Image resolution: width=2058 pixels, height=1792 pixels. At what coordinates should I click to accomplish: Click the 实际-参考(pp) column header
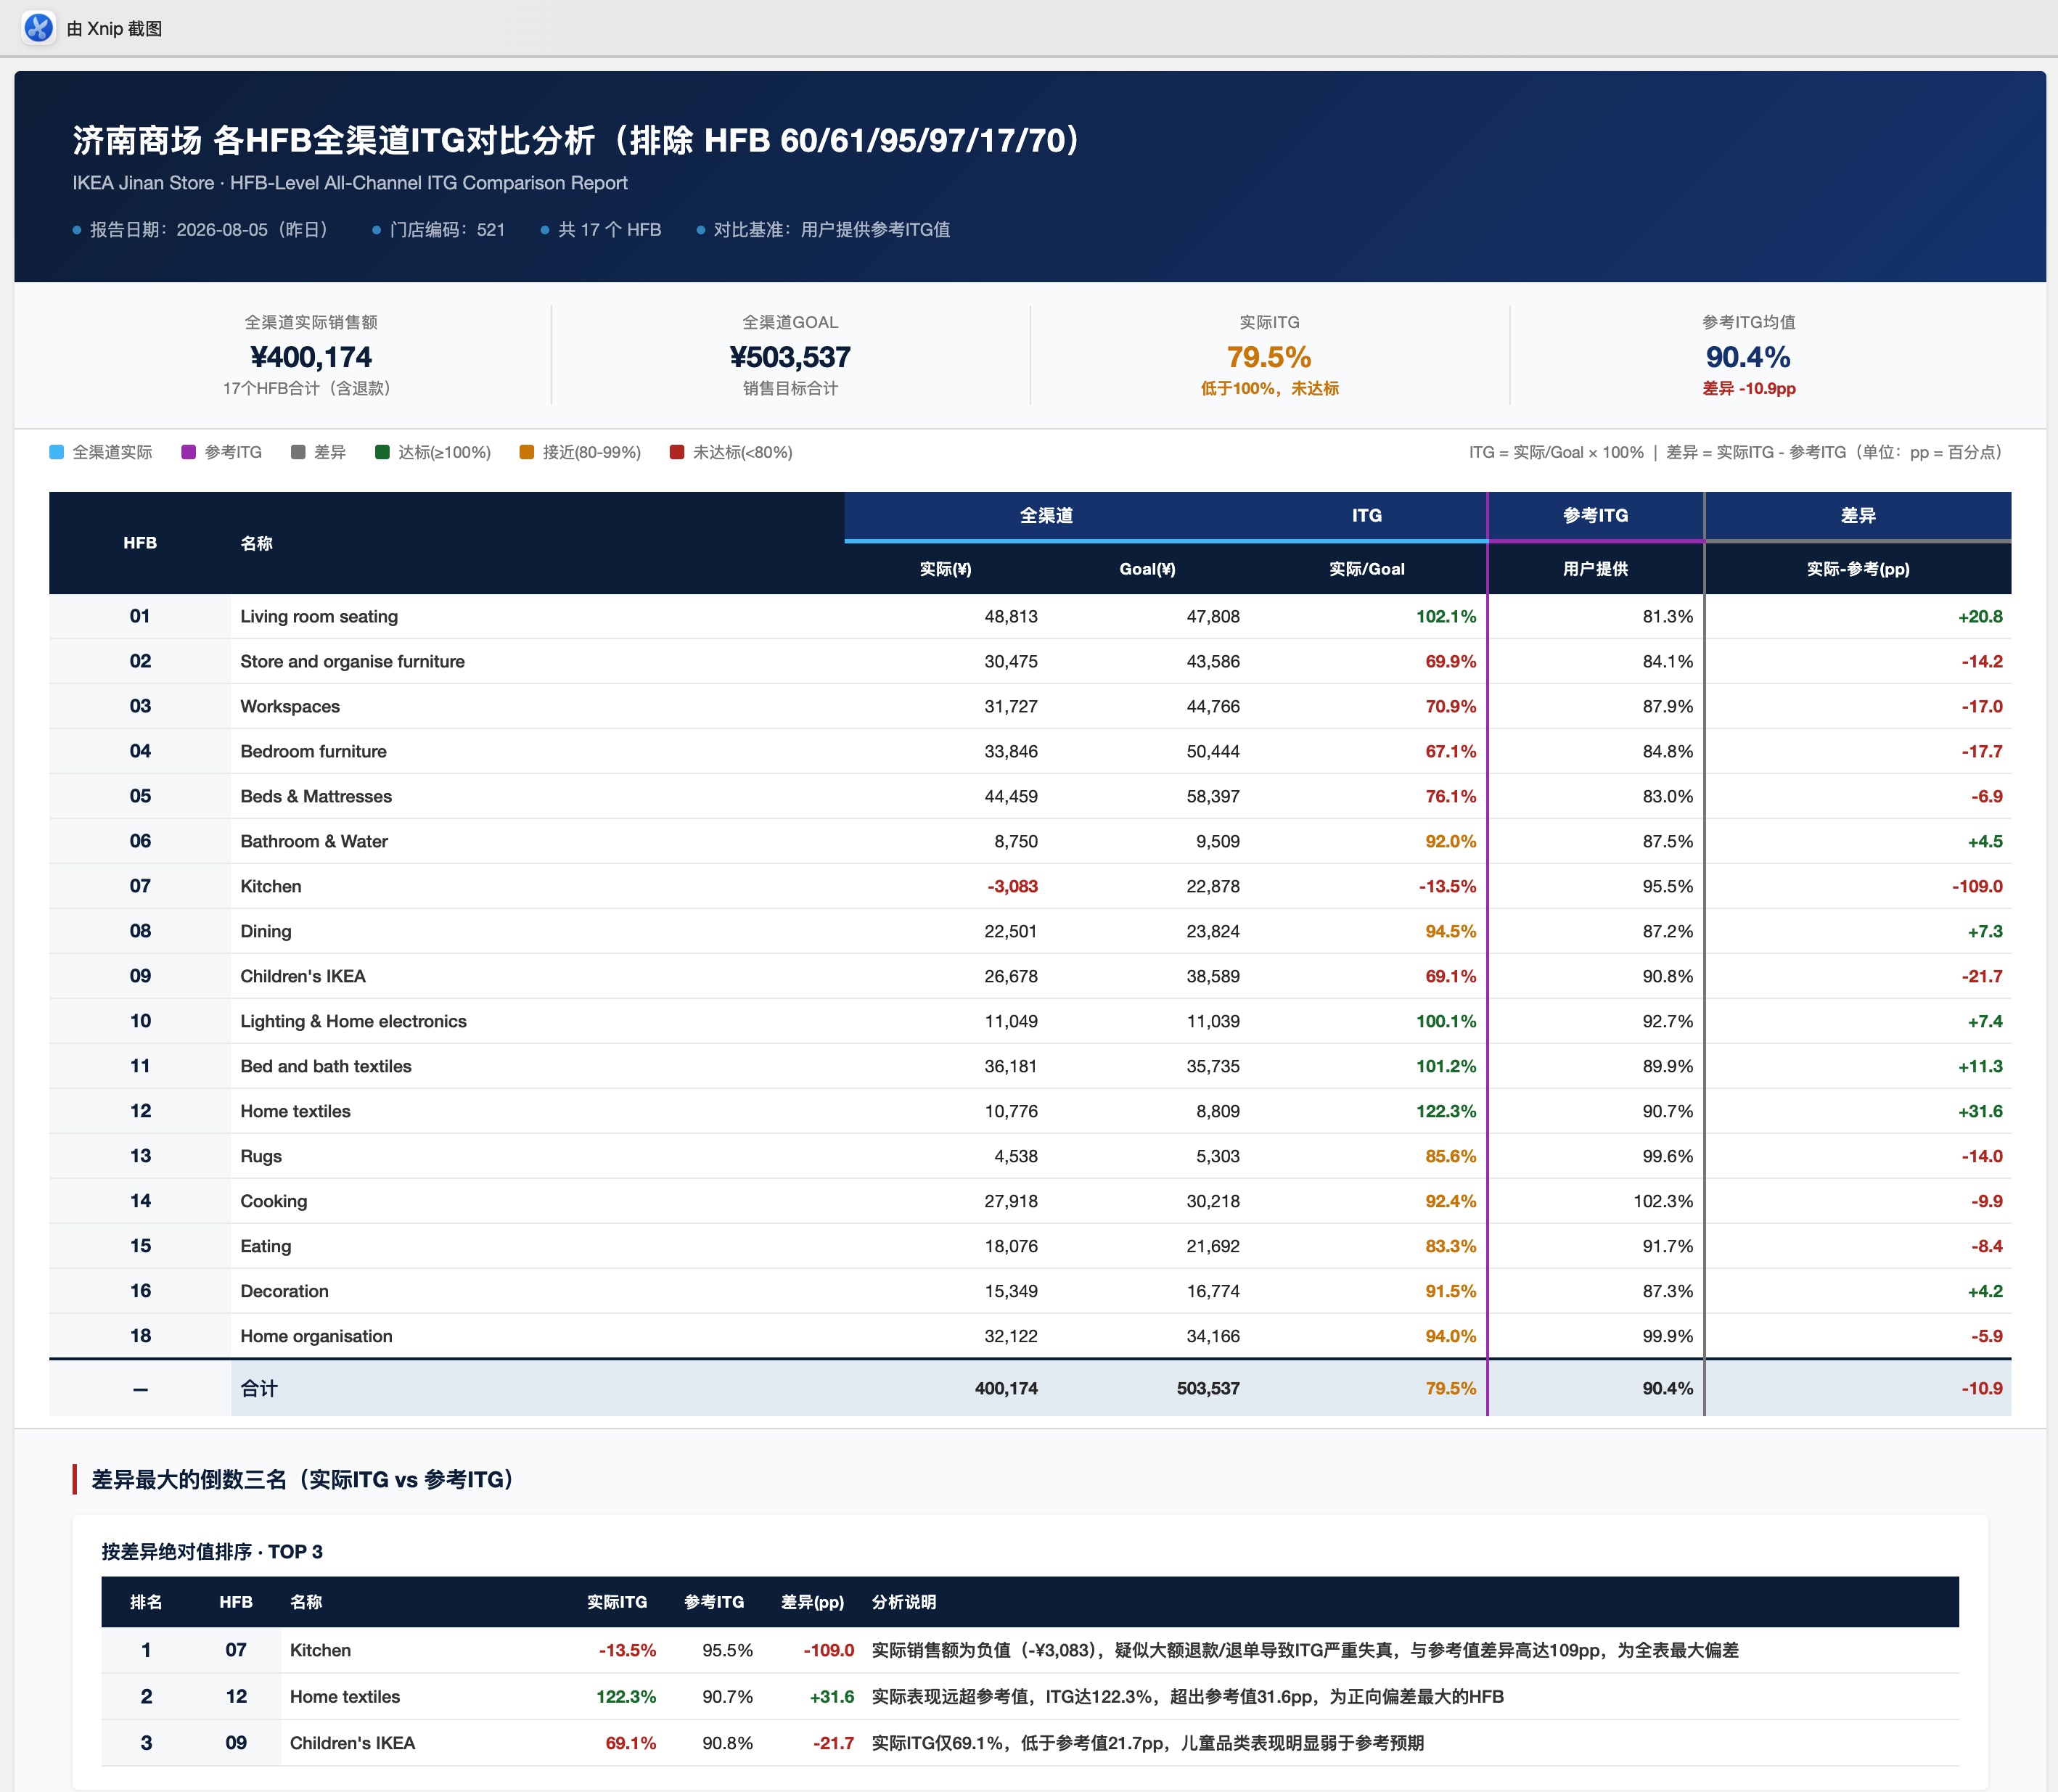click(x=1858, y=569)
